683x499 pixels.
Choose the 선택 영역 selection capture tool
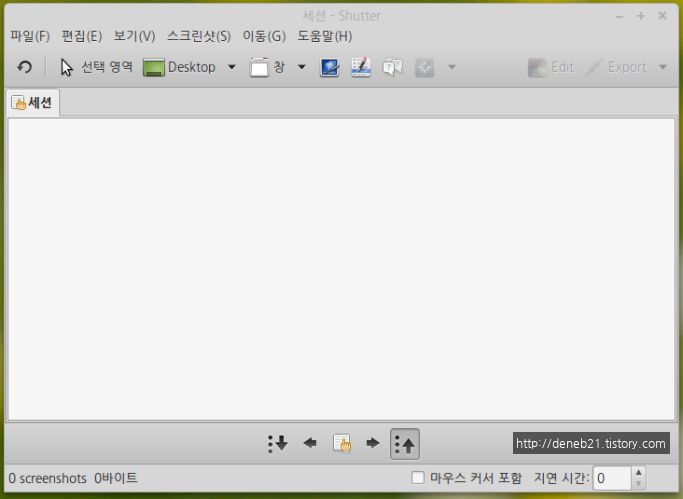coord(96,67)
